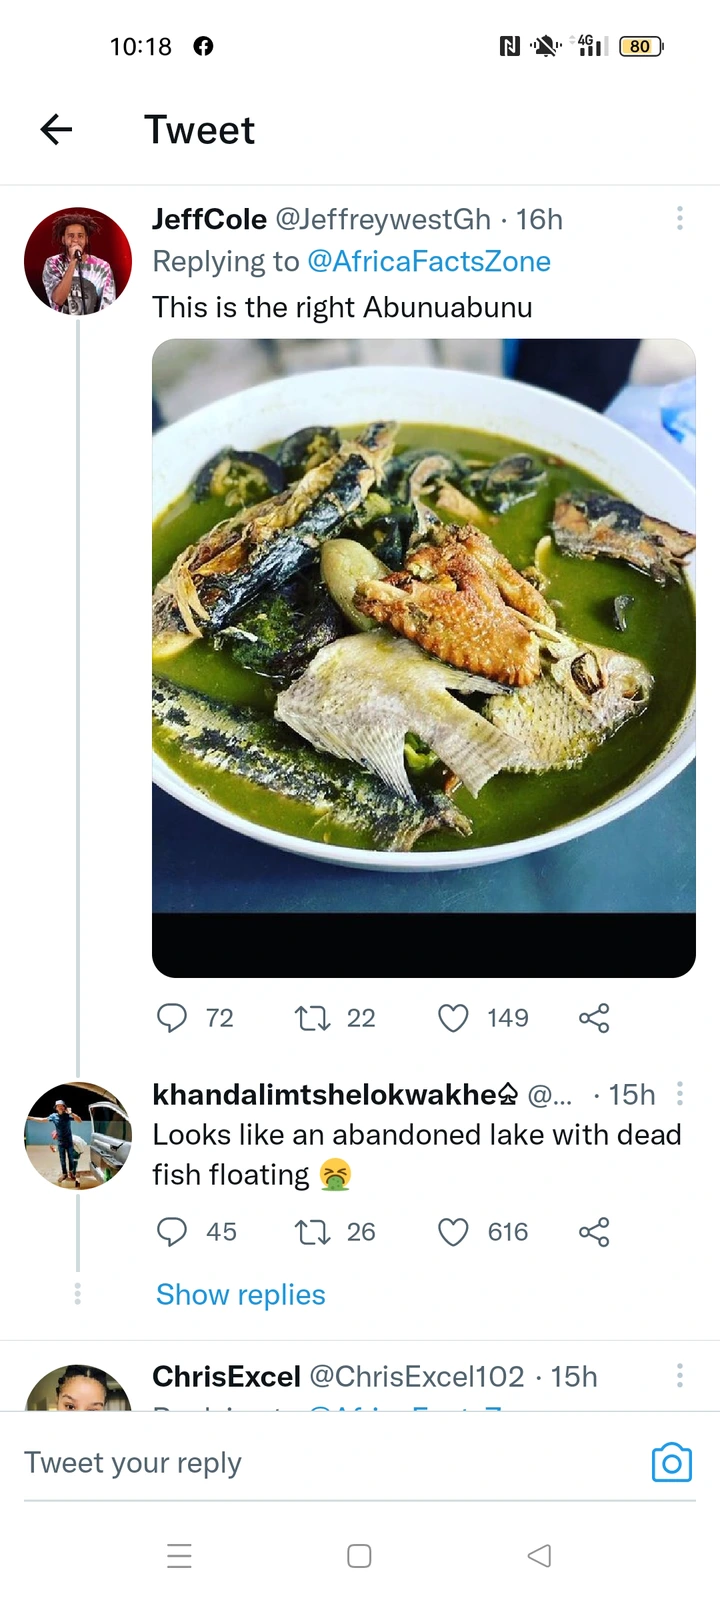Share JeffCole's tweet
This screenshot has height=1600, width=720.
pos(594,1018)
